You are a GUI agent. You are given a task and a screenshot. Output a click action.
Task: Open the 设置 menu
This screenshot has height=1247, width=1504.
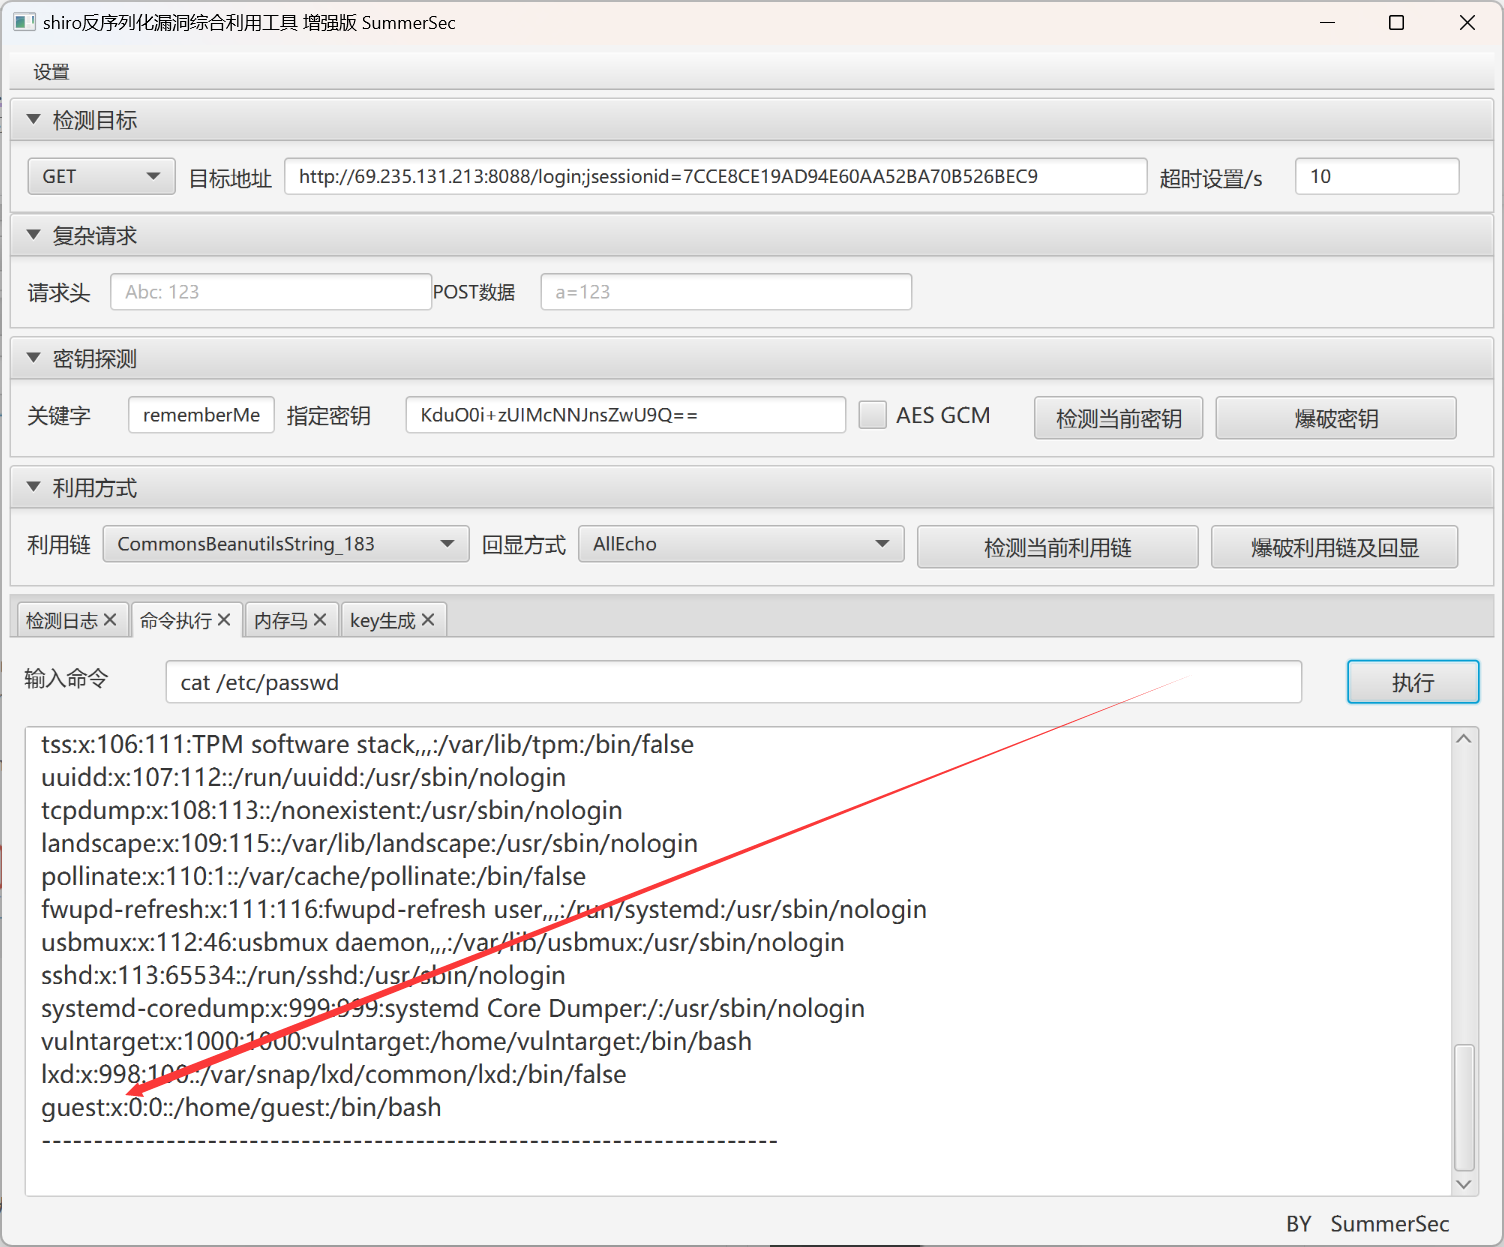pyautogui.click(x=51, y=72)
